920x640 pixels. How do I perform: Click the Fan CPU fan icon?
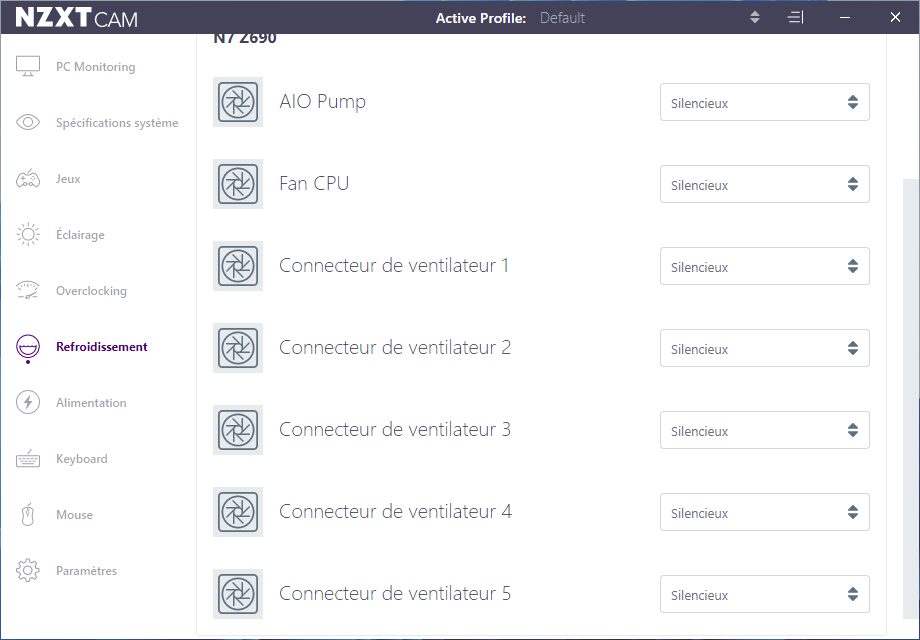point(238,184)
